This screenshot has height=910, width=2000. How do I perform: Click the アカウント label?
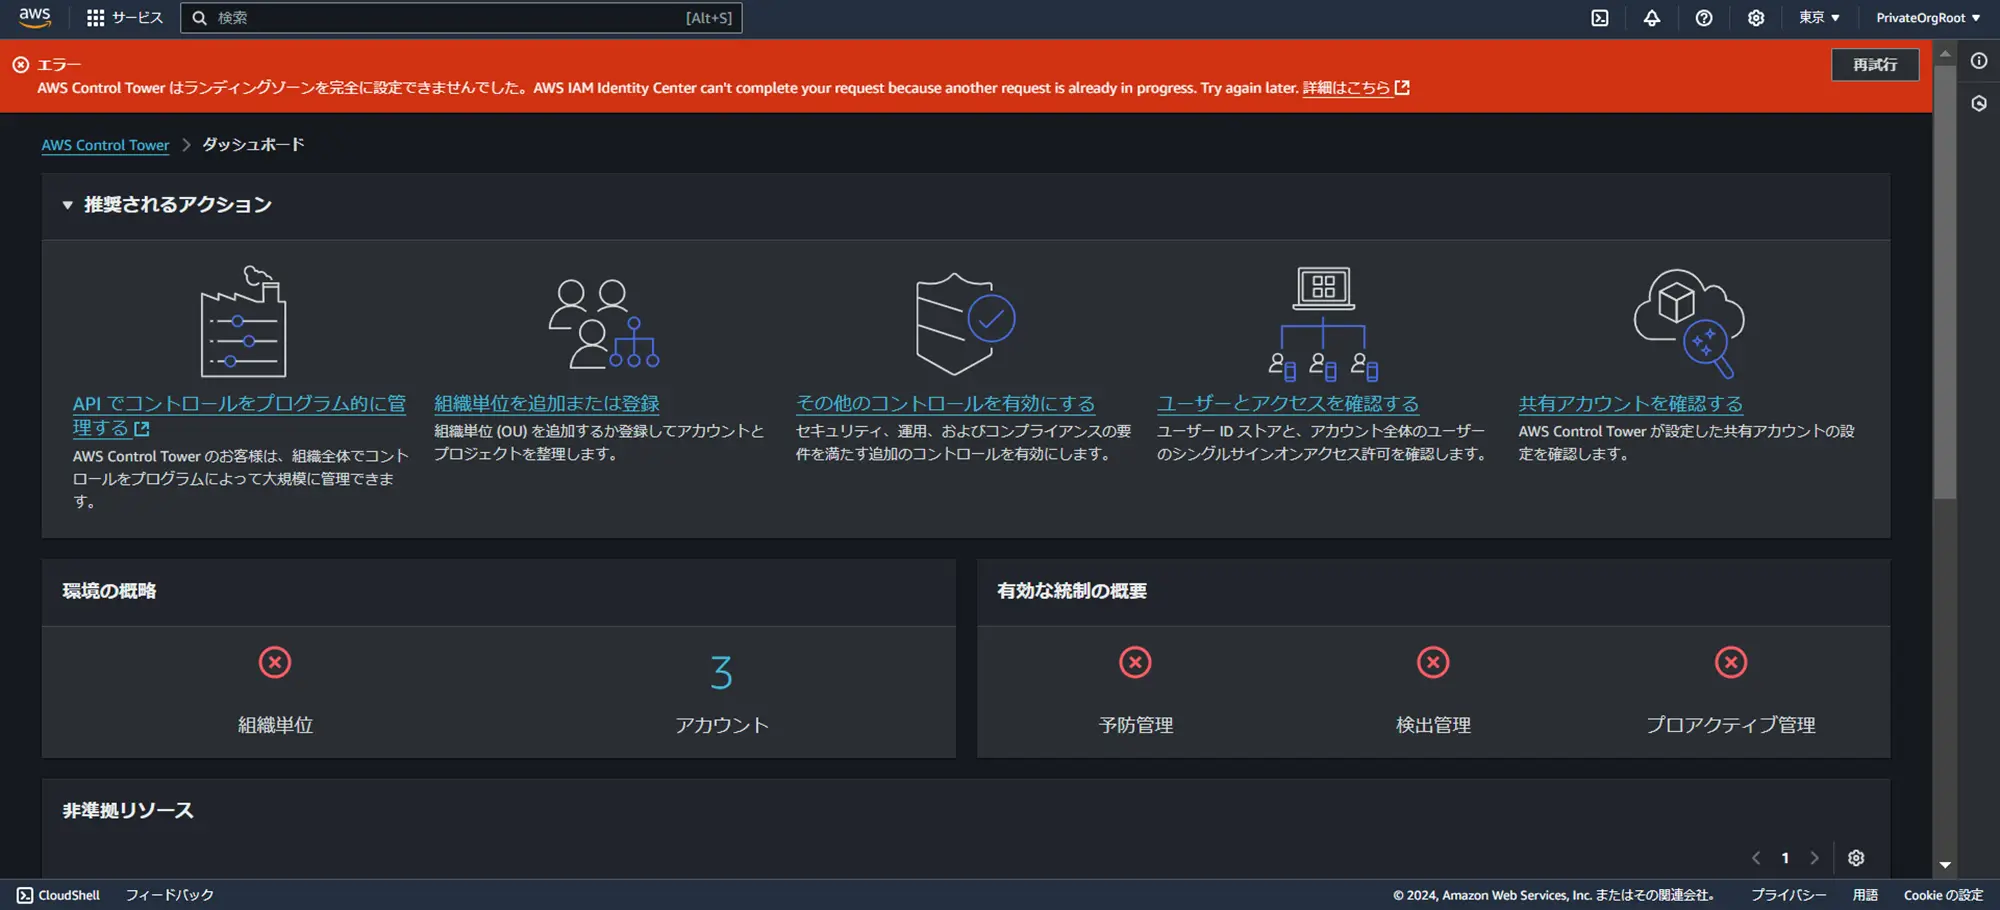click(x=721, y=725)
